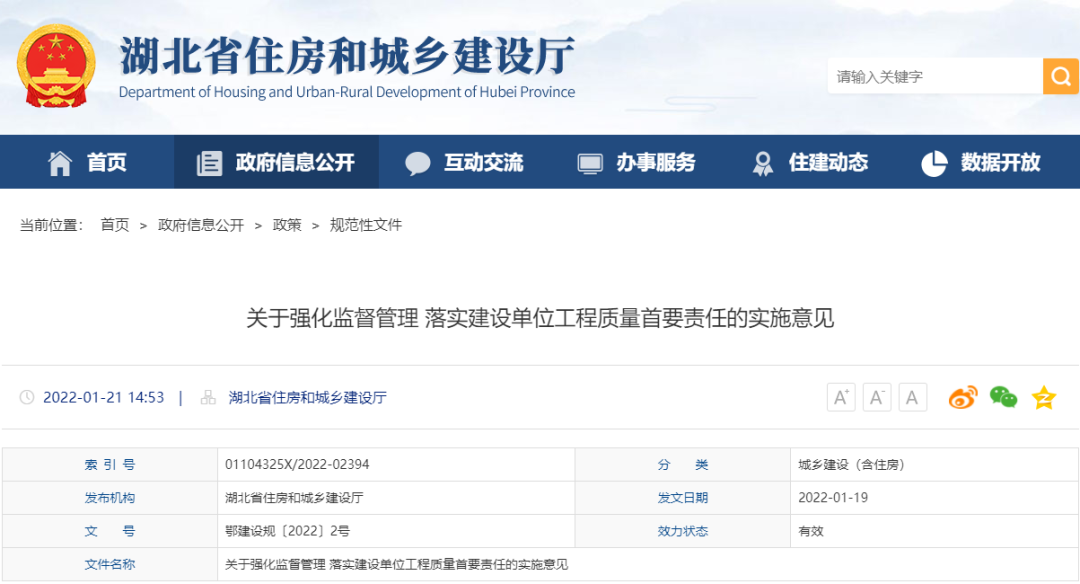The height and width of the screenshot is (584, 1080).
Task: Click 政府信息公开 breadcrumb link
Action: coord(201,225)
